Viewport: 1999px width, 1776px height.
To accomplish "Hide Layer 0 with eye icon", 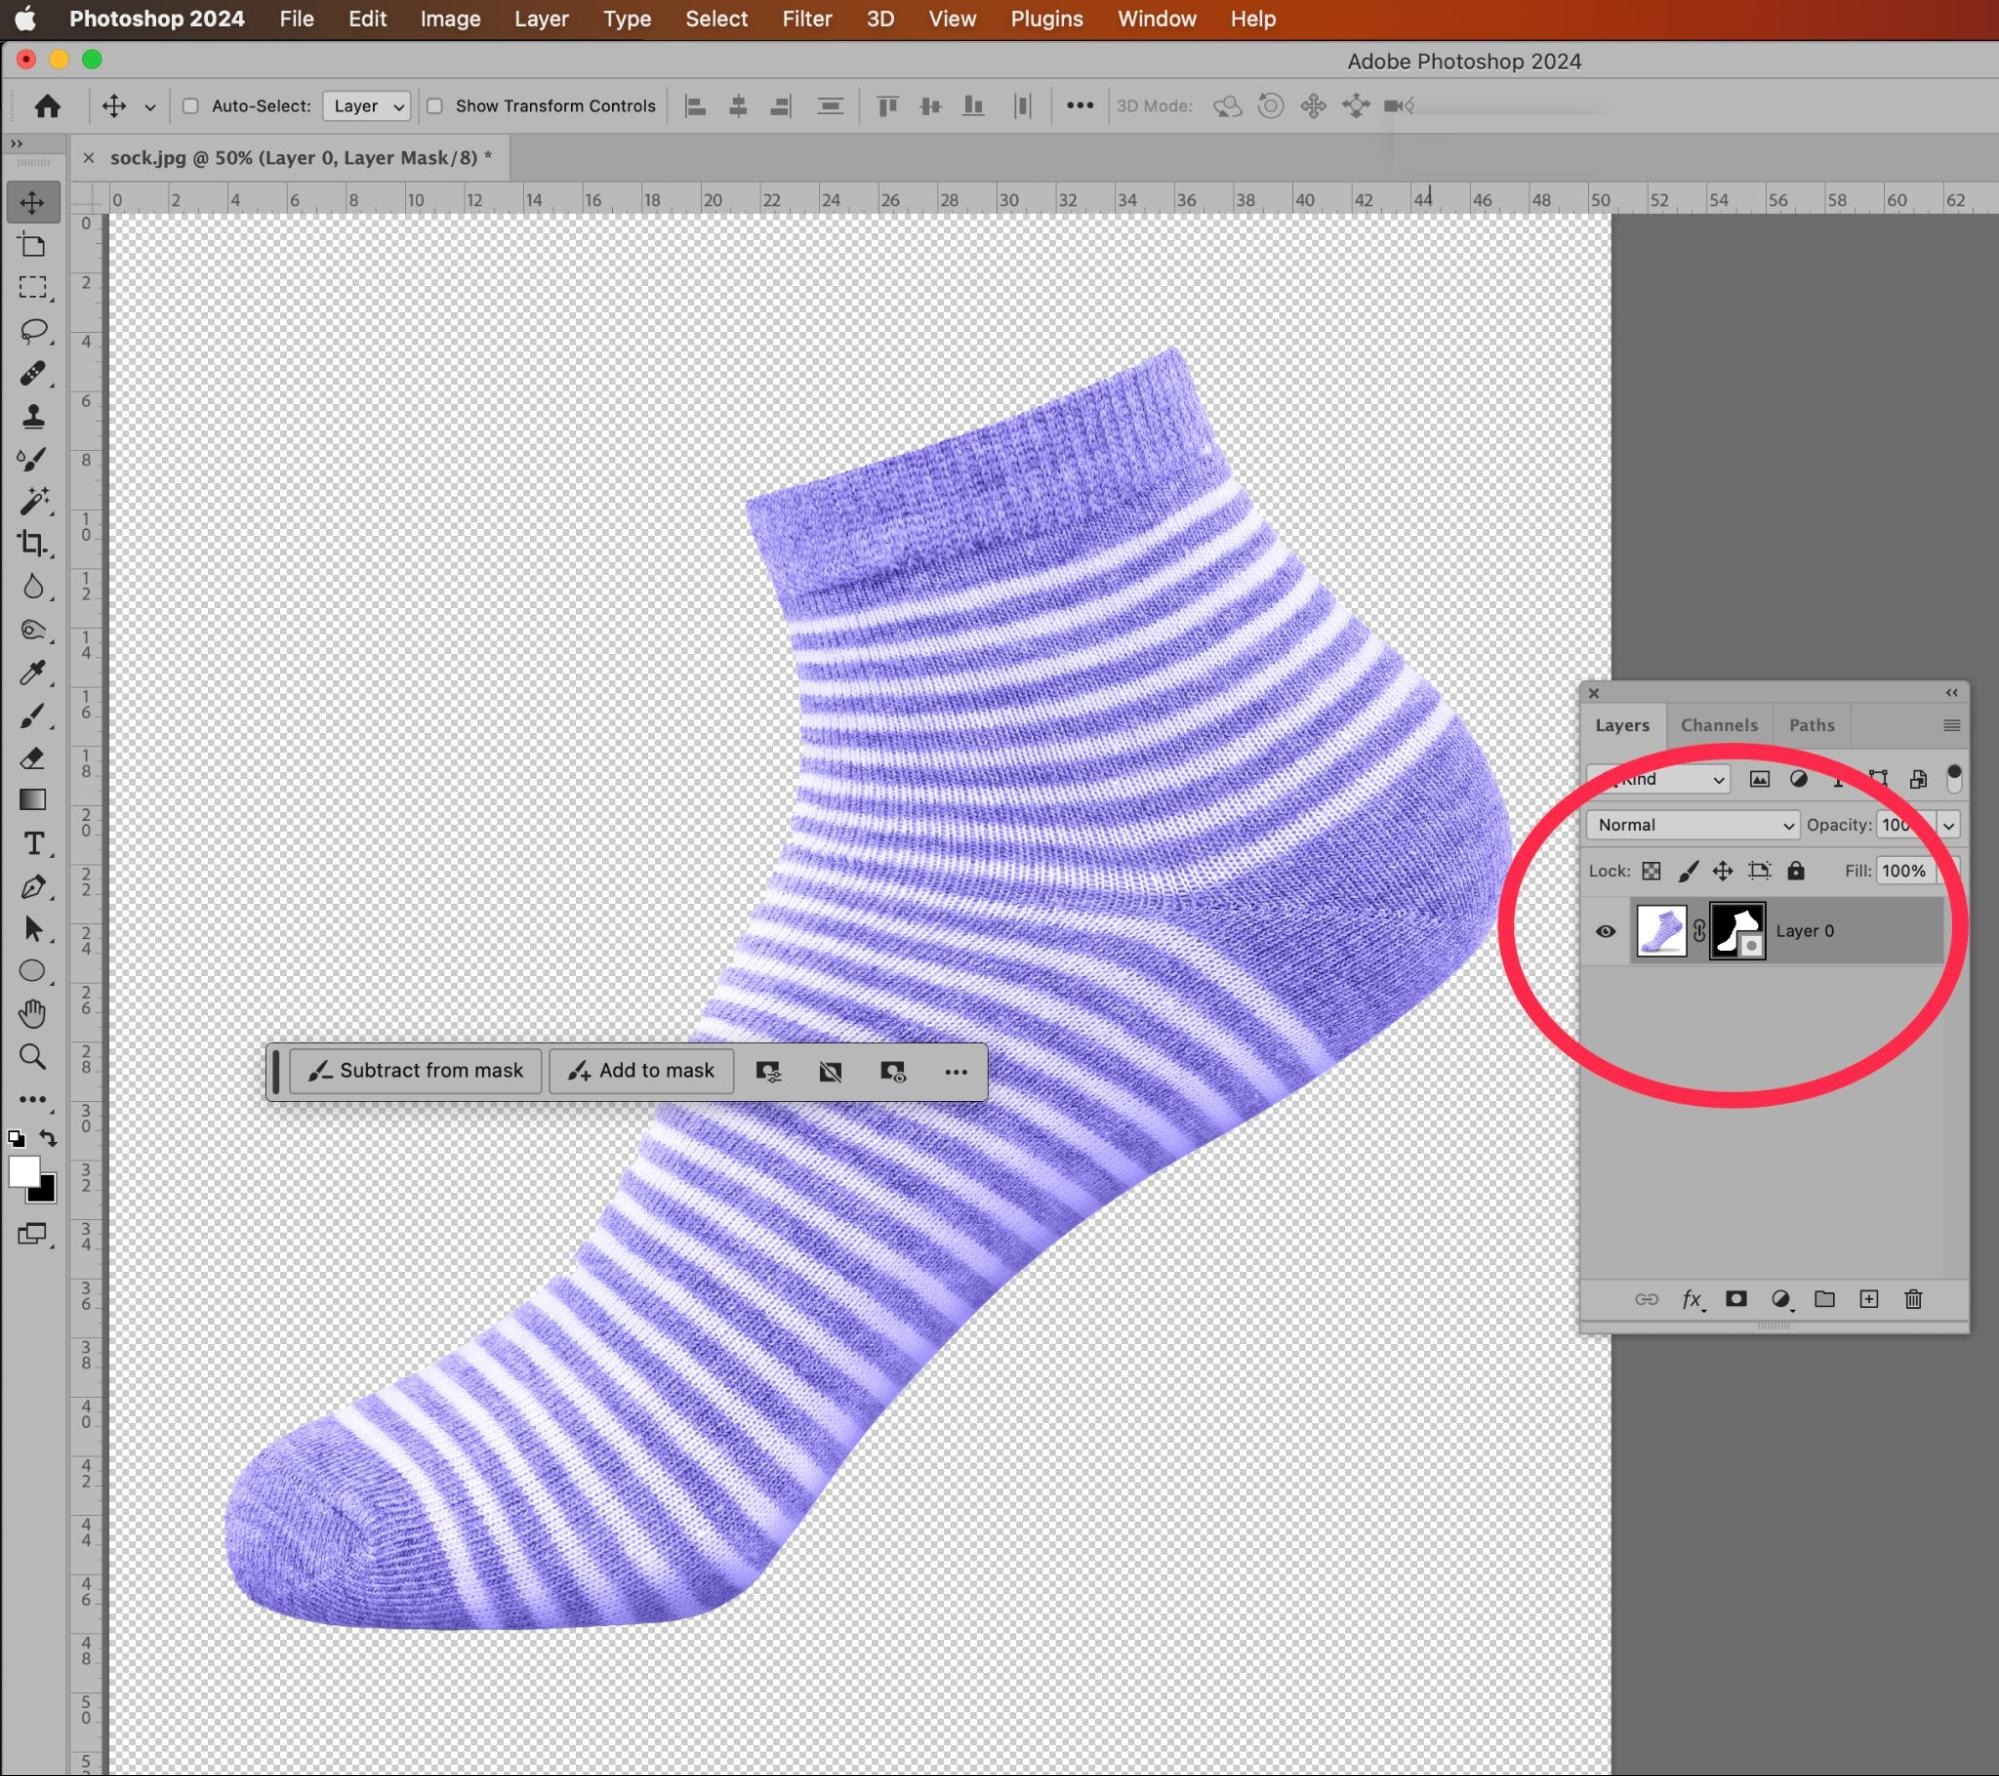I will click(x=1605, y=931).
